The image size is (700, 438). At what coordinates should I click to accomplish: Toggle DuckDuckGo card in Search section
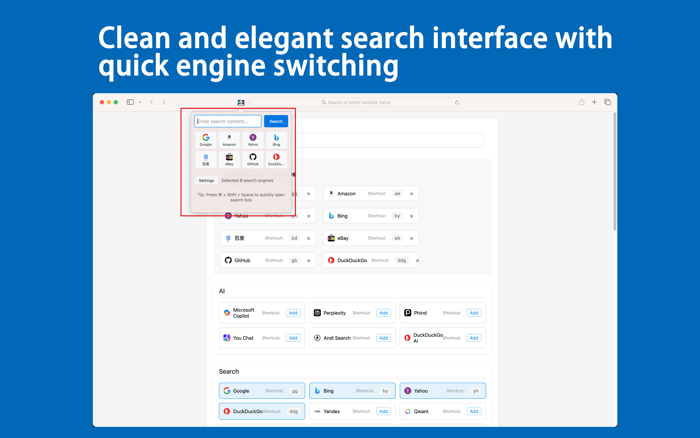tap(262, 411)
